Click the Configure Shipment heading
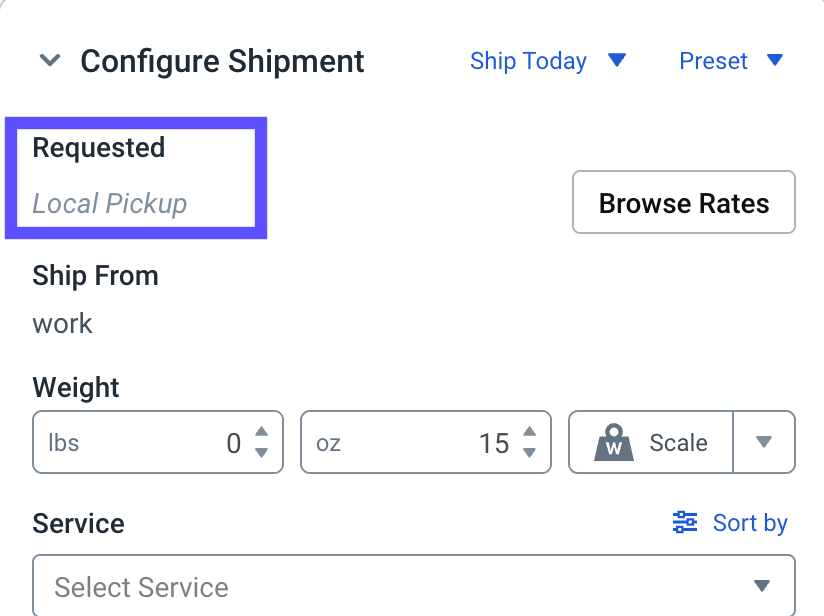Image resolution: width=824 pixels, height=616 pixels. tap(222, 61)
